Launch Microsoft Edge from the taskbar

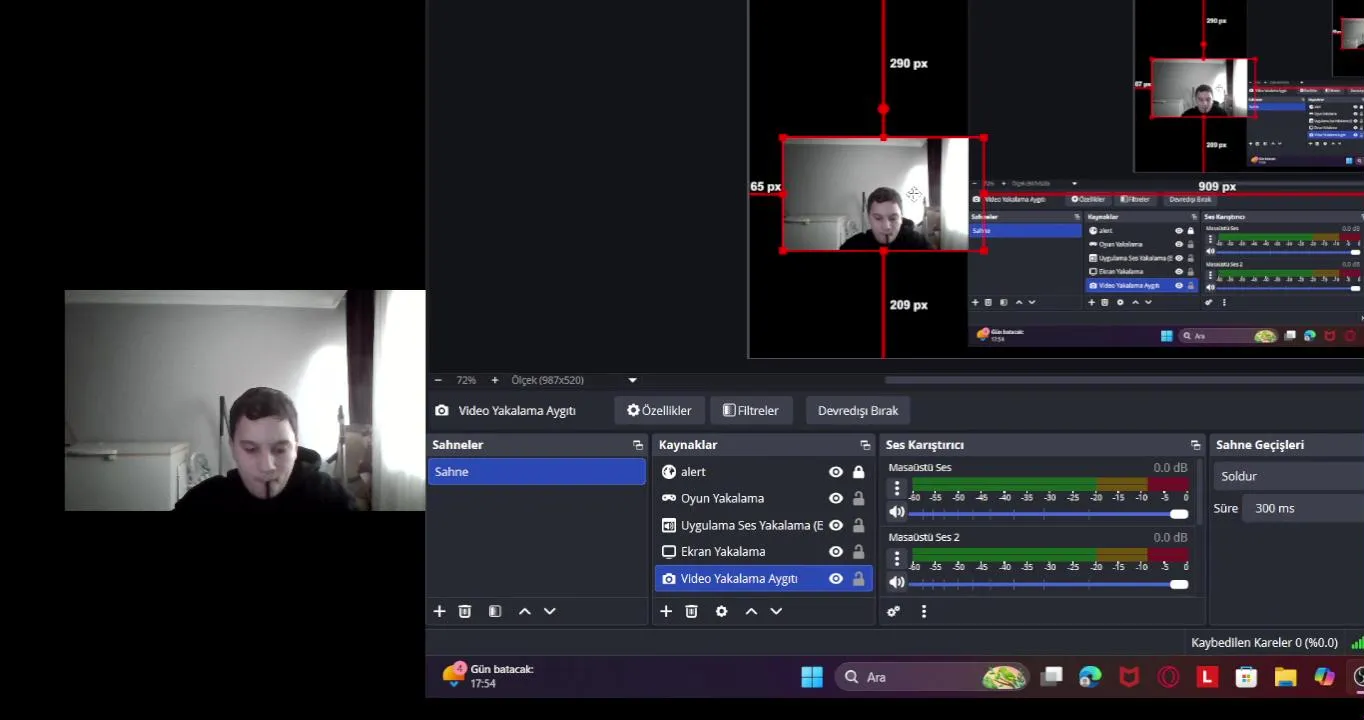(x=1090, y=677)
